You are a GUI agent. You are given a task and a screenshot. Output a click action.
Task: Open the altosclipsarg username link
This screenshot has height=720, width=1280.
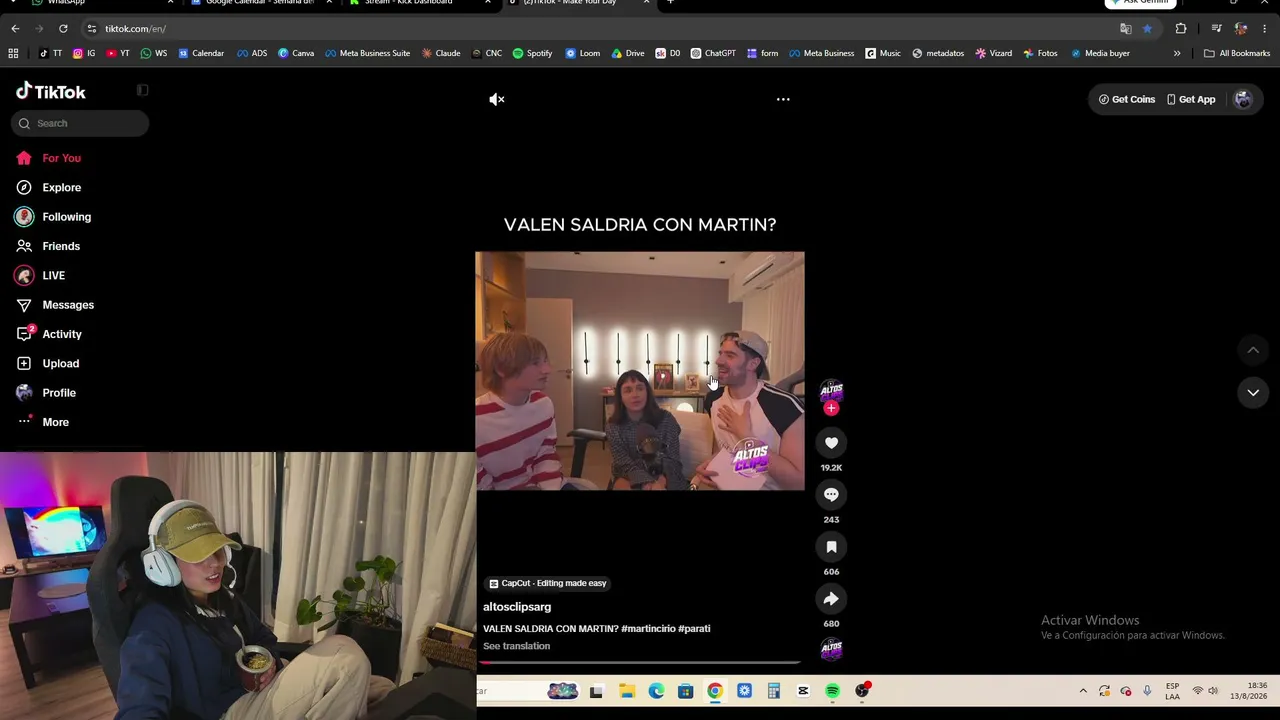[517, 607]
